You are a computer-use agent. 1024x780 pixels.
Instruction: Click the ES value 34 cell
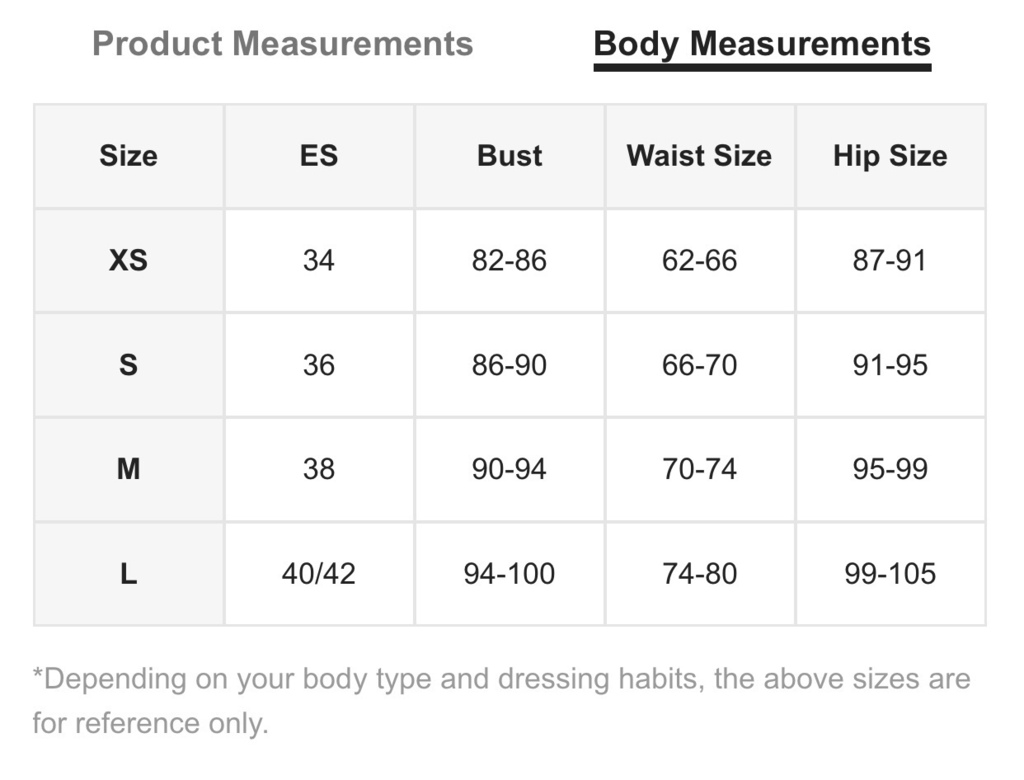[x=319, y=261]
